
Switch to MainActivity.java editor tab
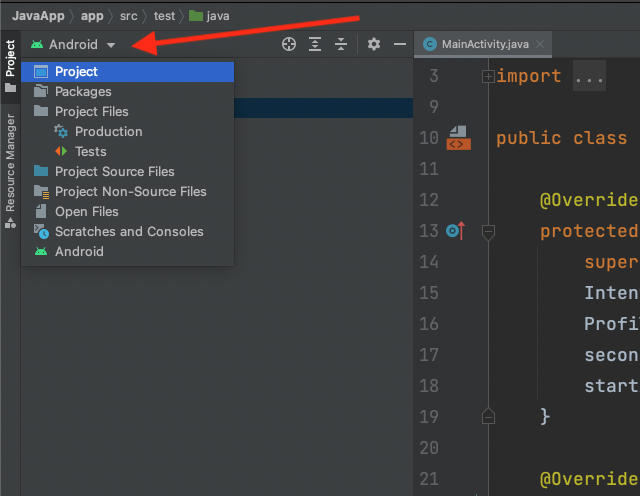(485, 44)
